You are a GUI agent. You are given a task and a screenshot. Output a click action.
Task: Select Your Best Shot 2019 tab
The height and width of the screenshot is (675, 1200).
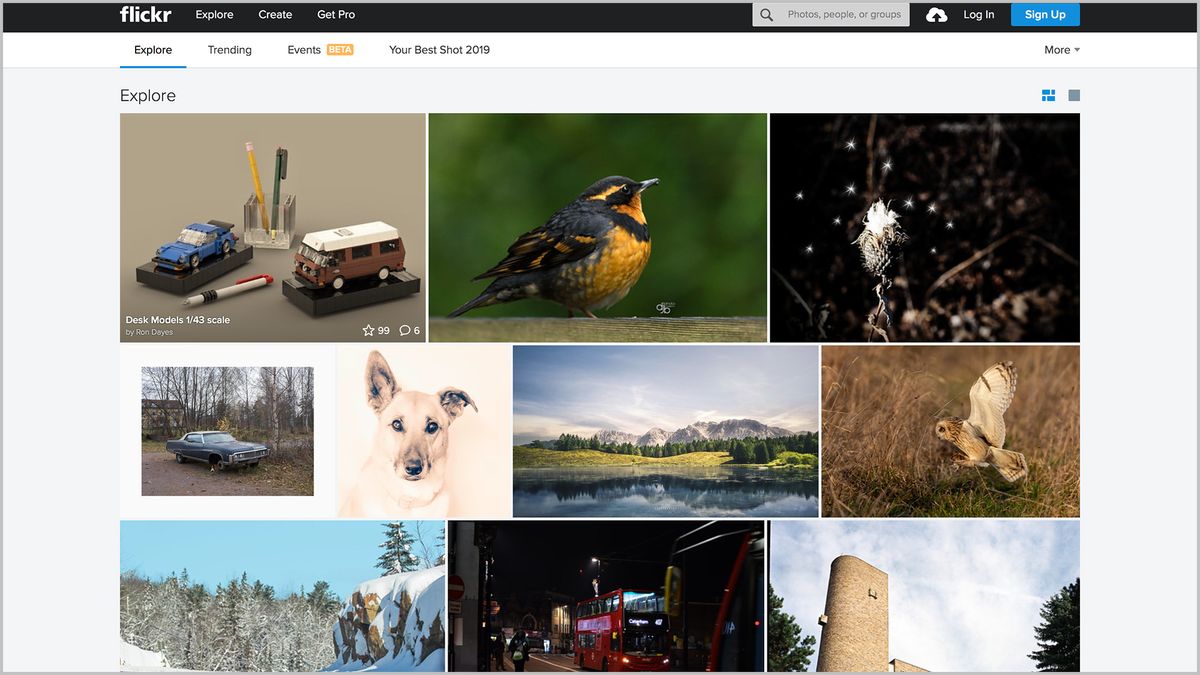click(439, 49)
